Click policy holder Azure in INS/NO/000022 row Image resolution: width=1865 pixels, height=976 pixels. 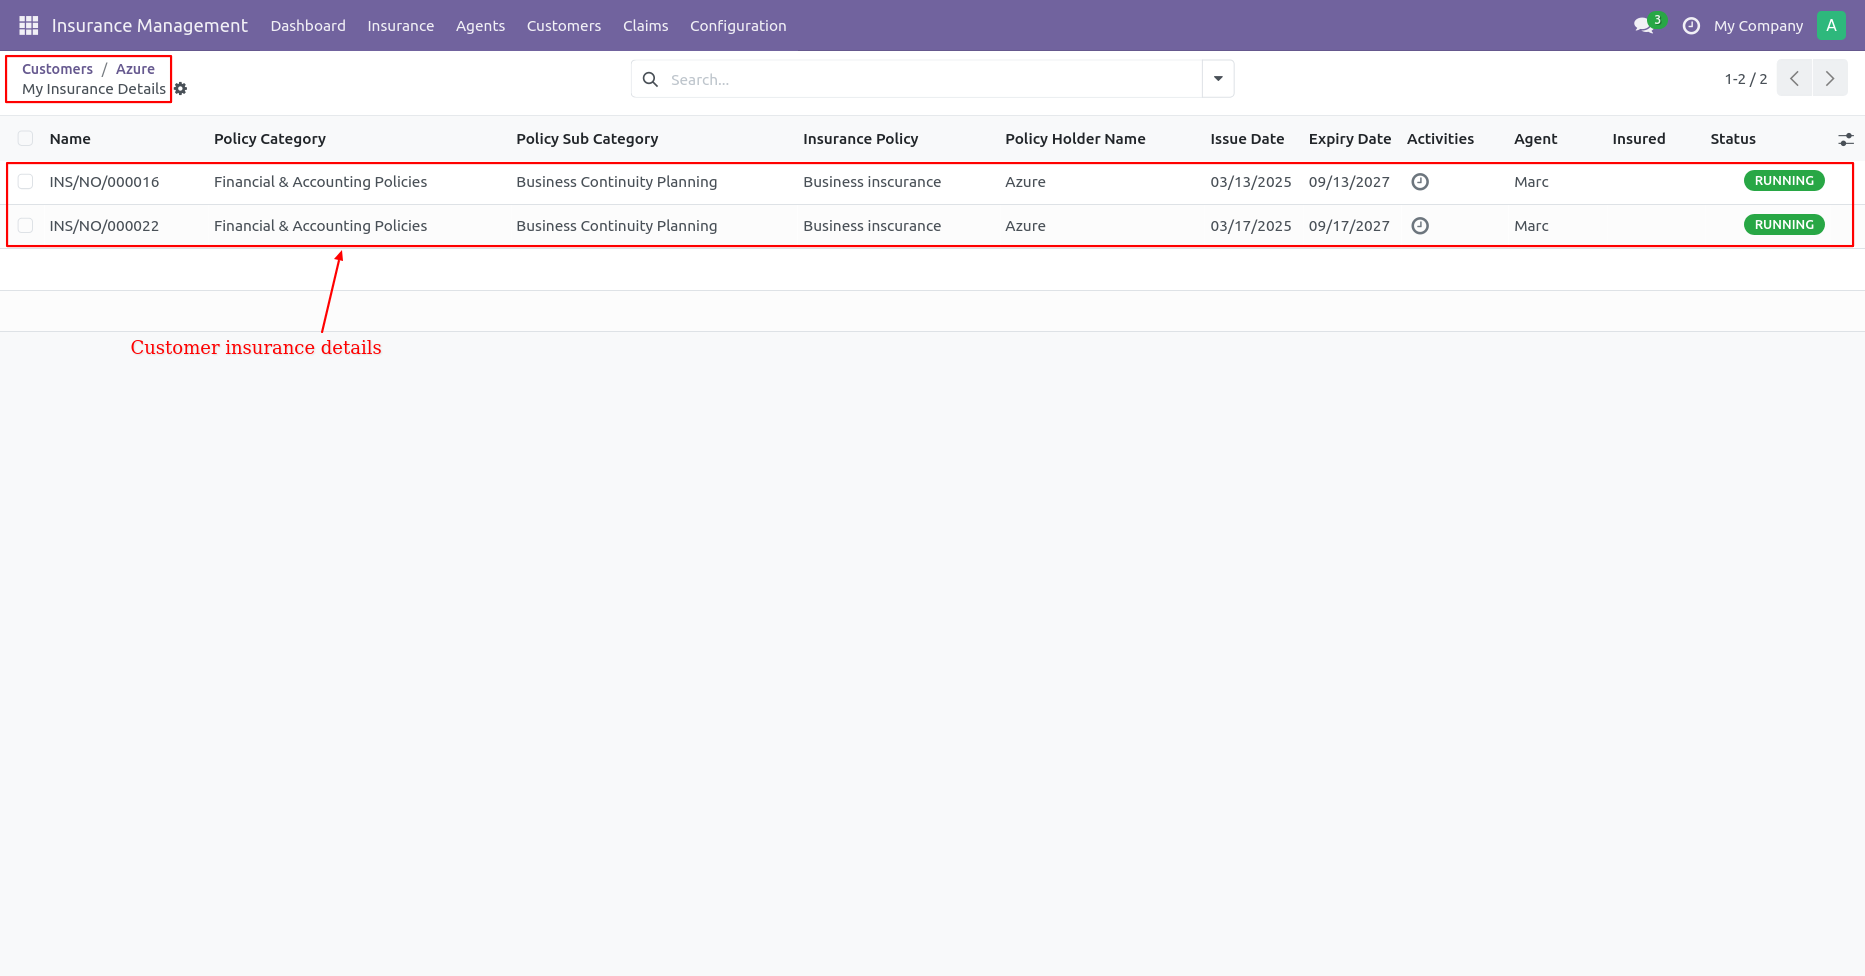click(1025, 226)
